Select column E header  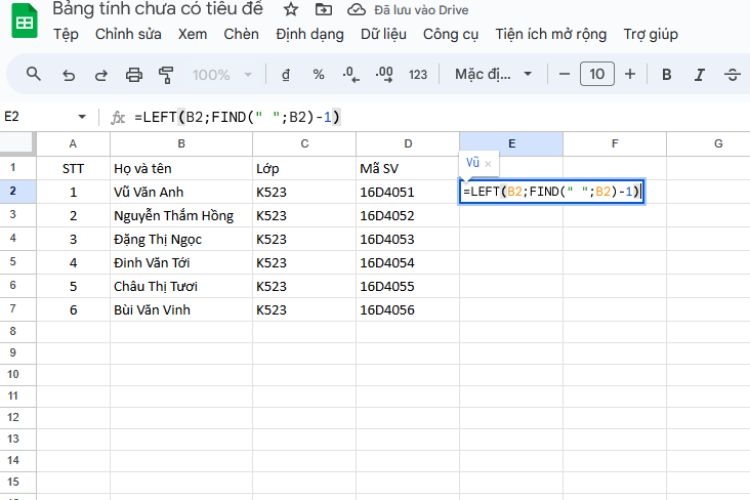[511, 144]
